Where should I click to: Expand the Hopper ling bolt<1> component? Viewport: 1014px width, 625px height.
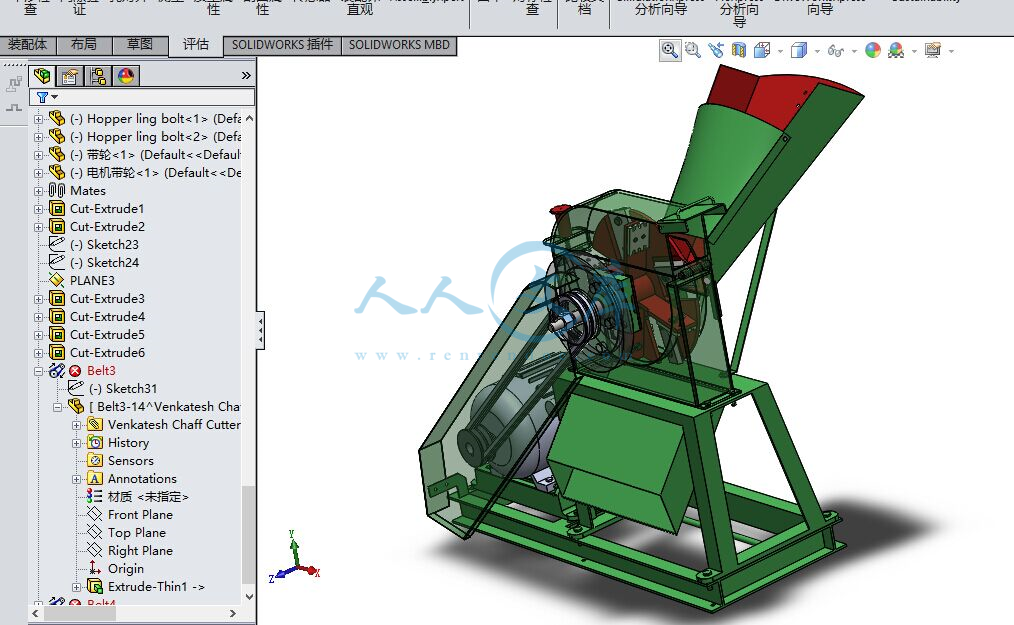click(39, 119)
